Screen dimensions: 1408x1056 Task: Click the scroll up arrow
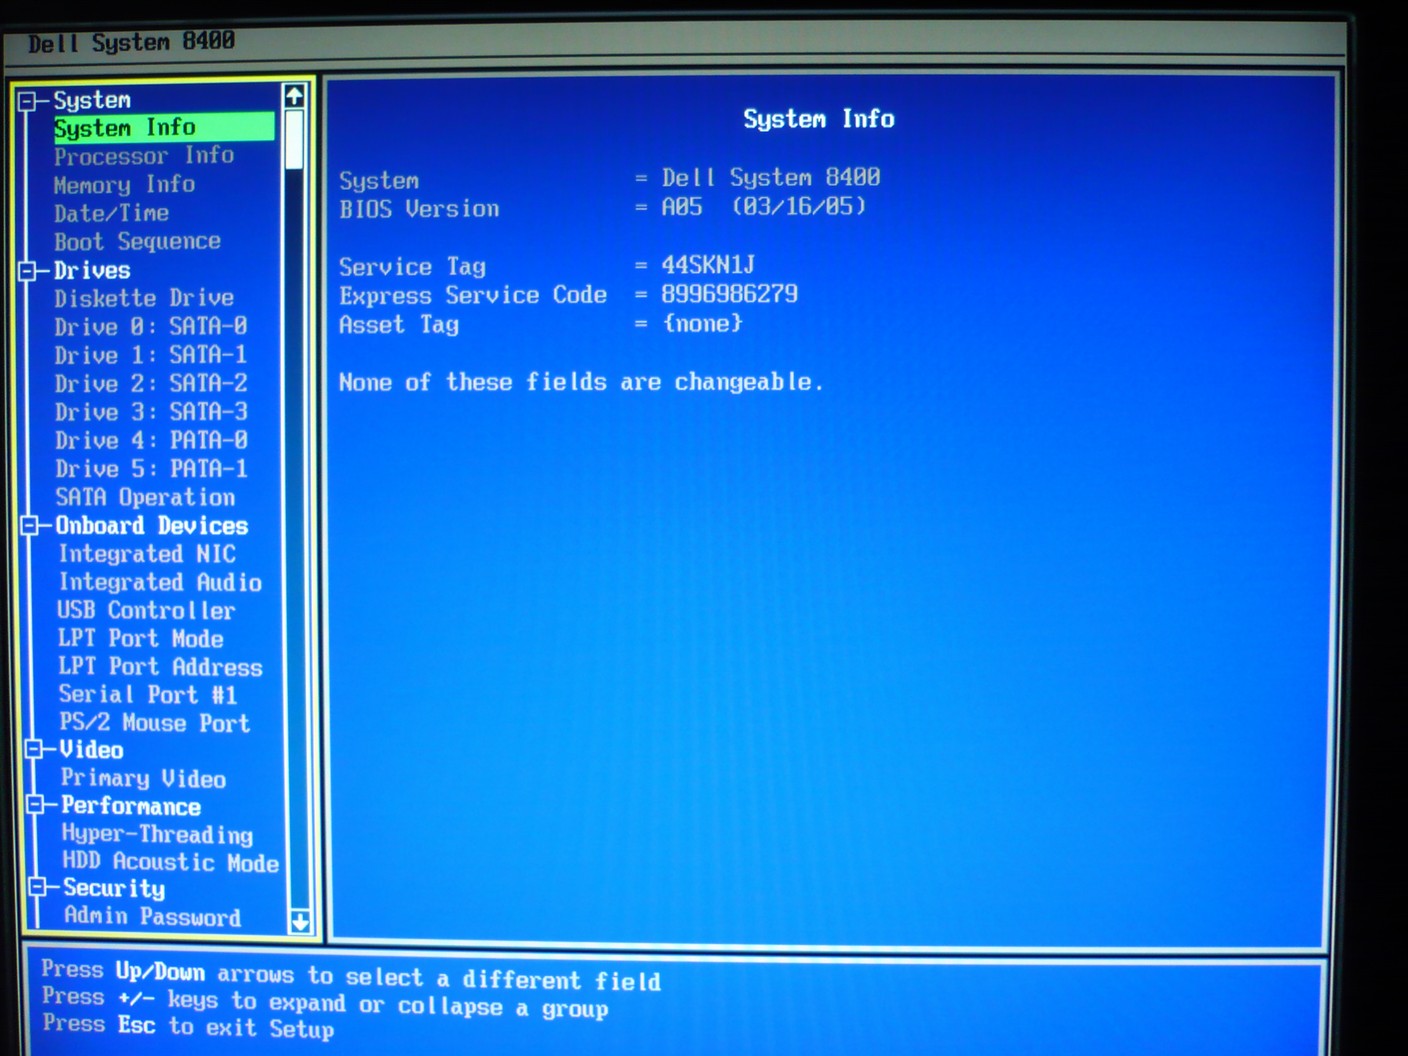[x=294, y=97]
